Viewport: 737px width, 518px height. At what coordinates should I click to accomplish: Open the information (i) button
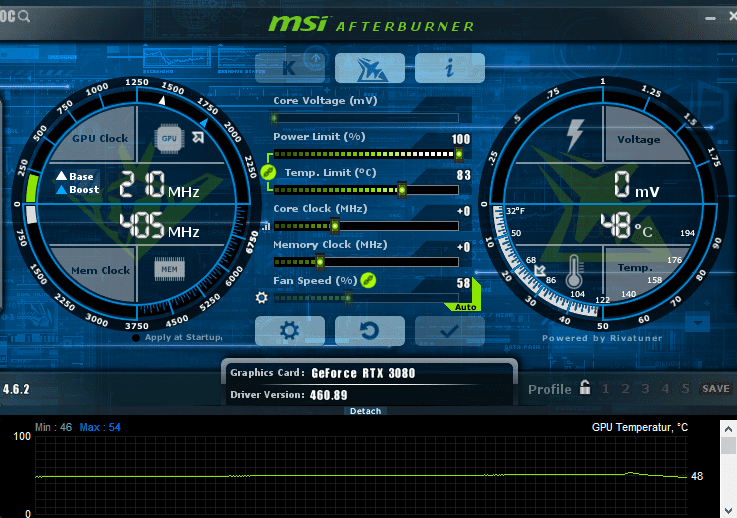pos(450,68)
